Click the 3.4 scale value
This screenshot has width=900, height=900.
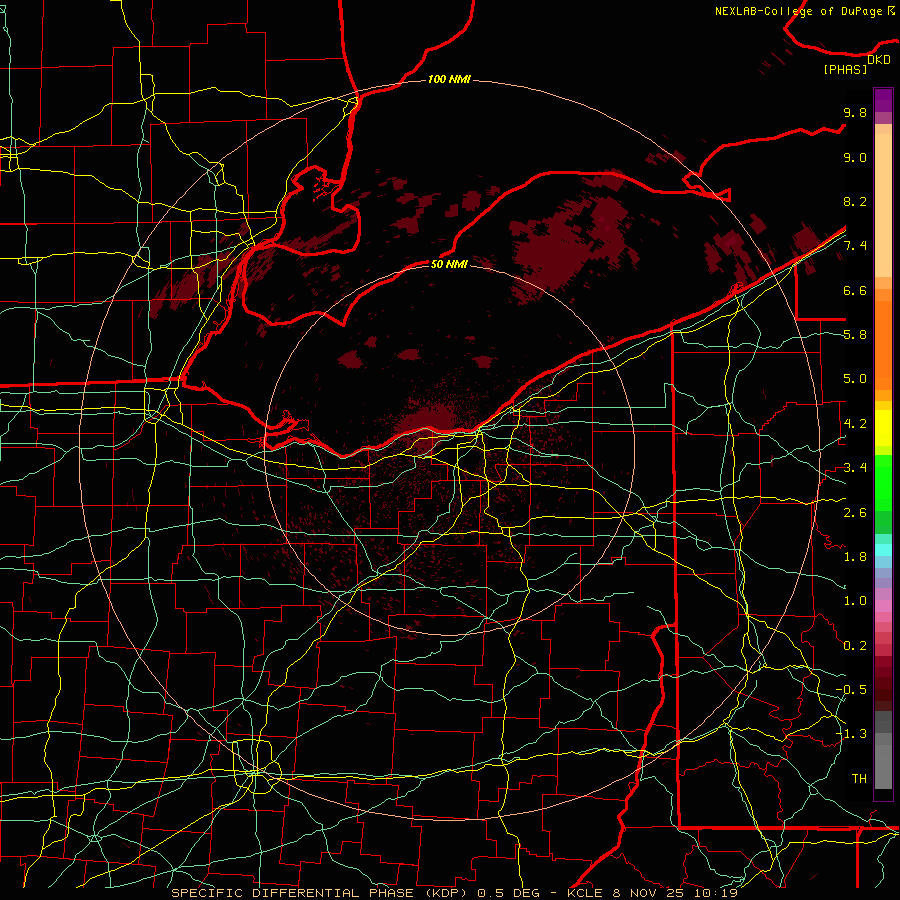855,468
